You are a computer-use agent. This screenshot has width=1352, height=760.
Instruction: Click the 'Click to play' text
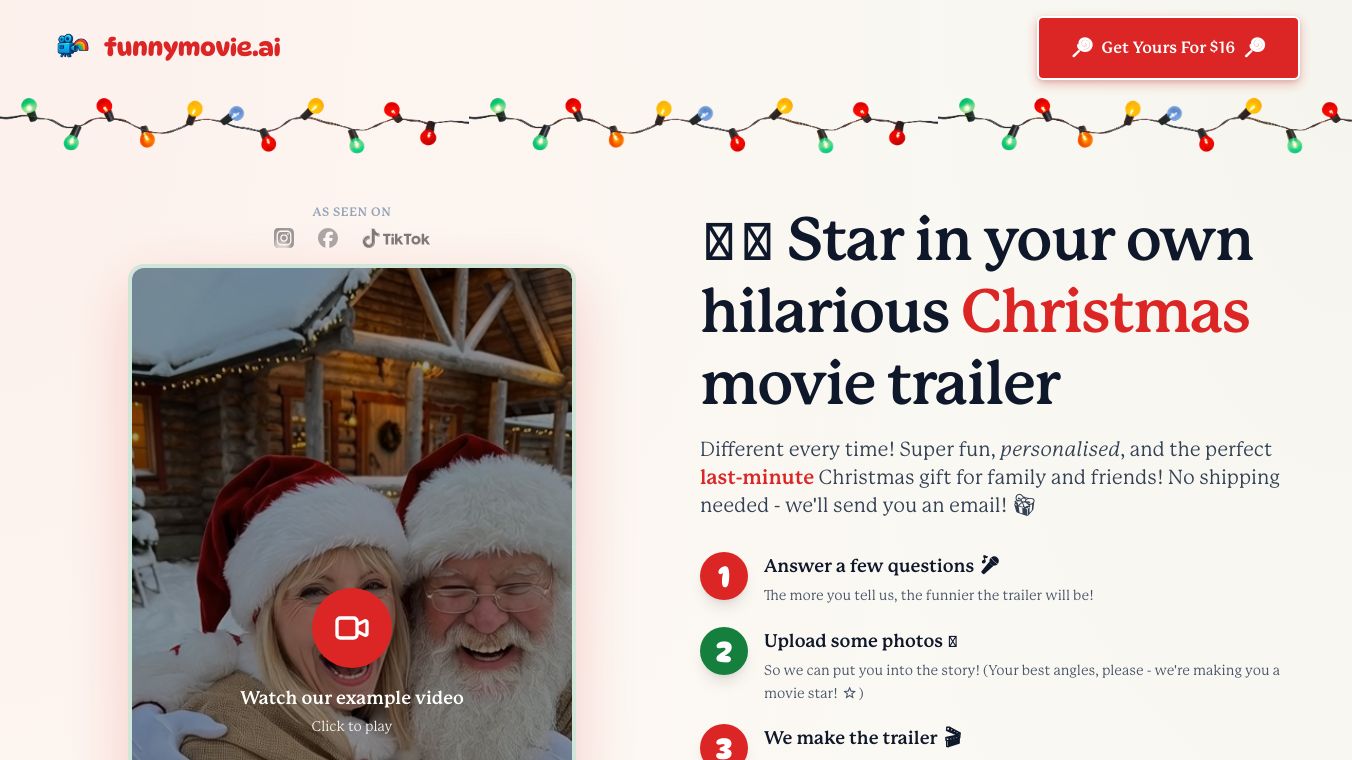tap(352, 726)
